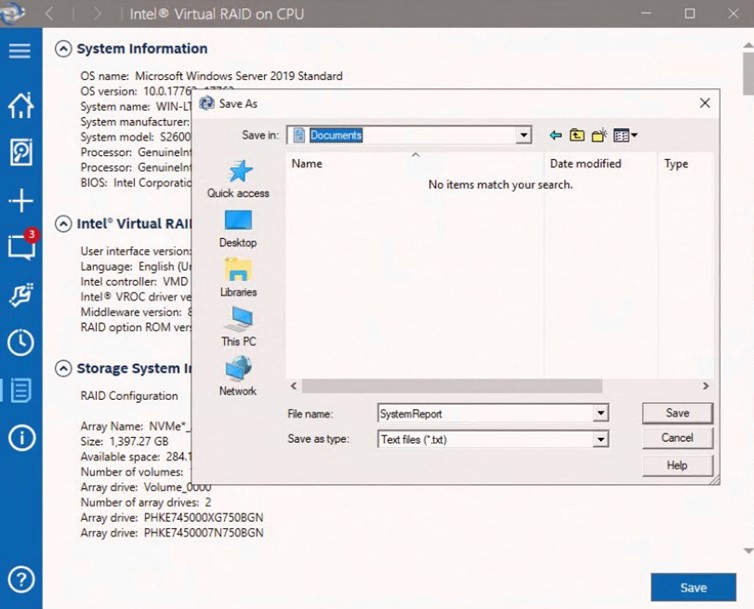Click Number of array drives: 2 text

pyautogui.click(x=146, y=503)
